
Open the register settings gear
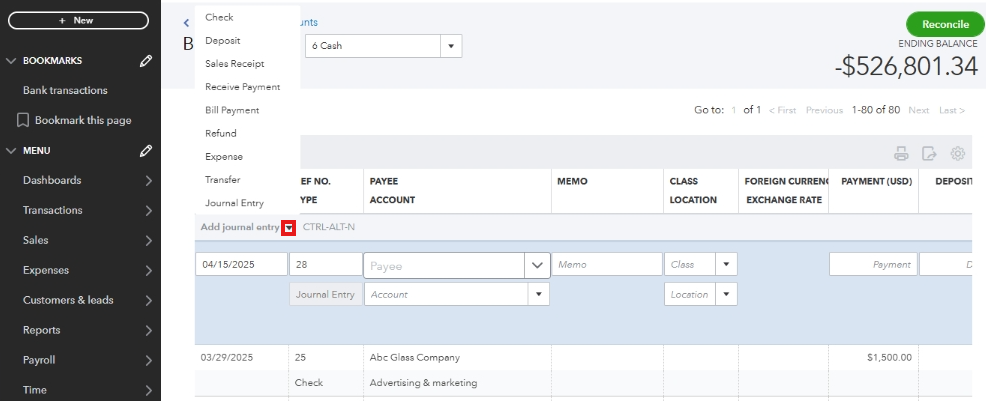pyautogui.click(x=957, y=153)
